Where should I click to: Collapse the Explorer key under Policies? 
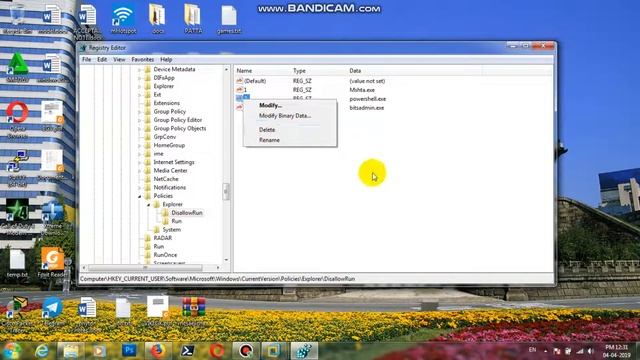pos(149,204)
